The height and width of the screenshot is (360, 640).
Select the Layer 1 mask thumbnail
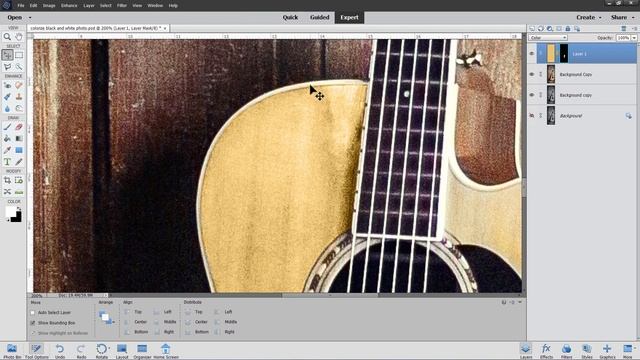[x=564, y=53]
